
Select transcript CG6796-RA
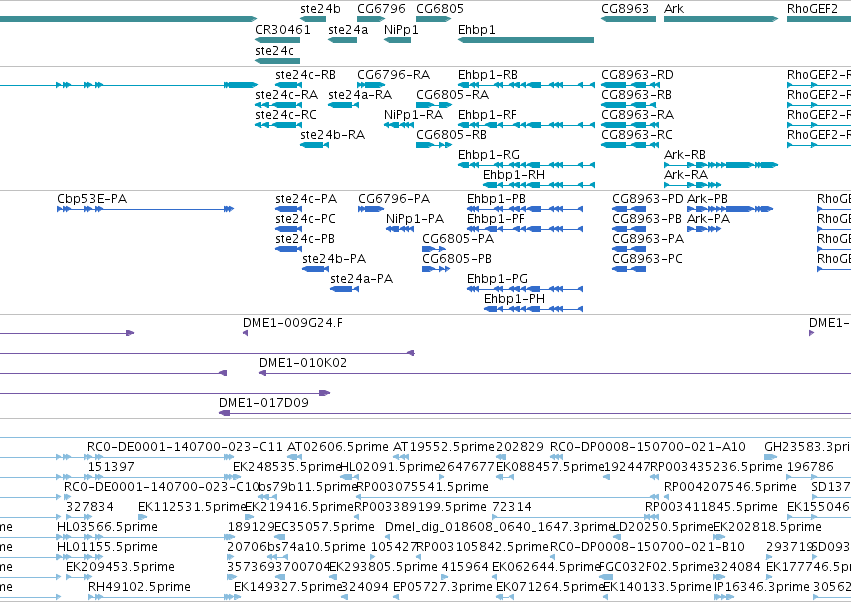tap(393, 74)
